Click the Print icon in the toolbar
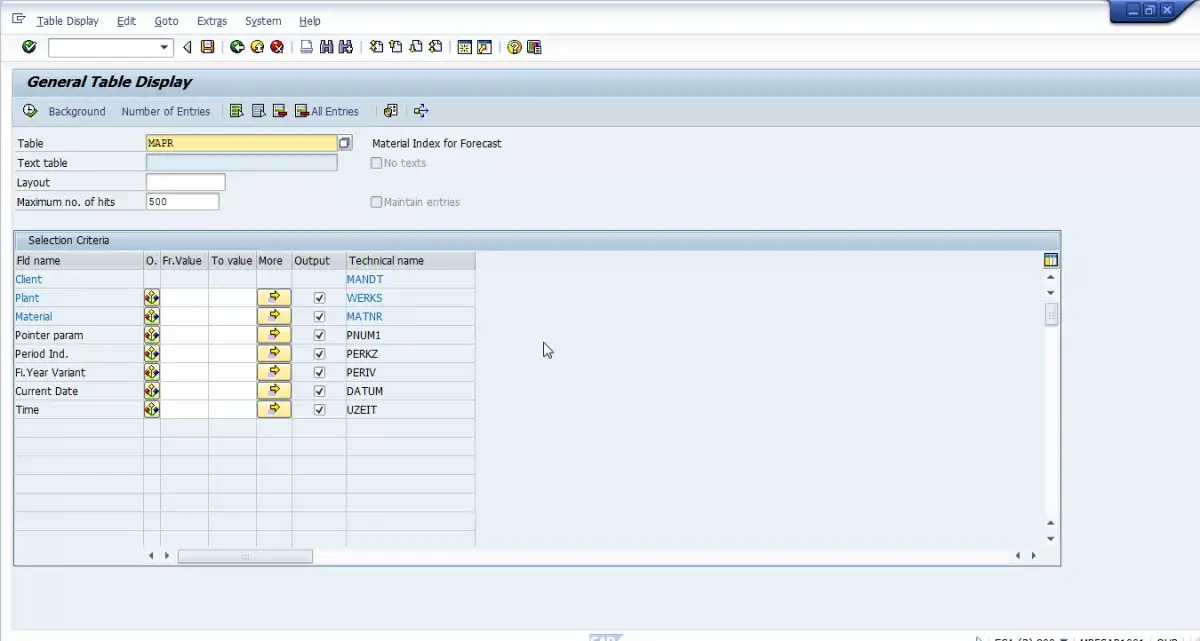 [x=307, y=47]
